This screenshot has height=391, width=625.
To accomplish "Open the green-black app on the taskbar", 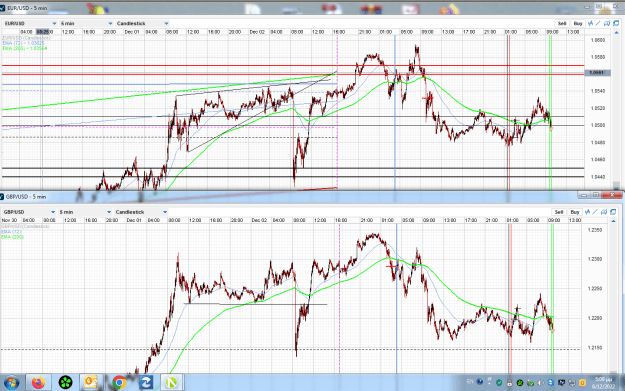I will tap(65, 383).
